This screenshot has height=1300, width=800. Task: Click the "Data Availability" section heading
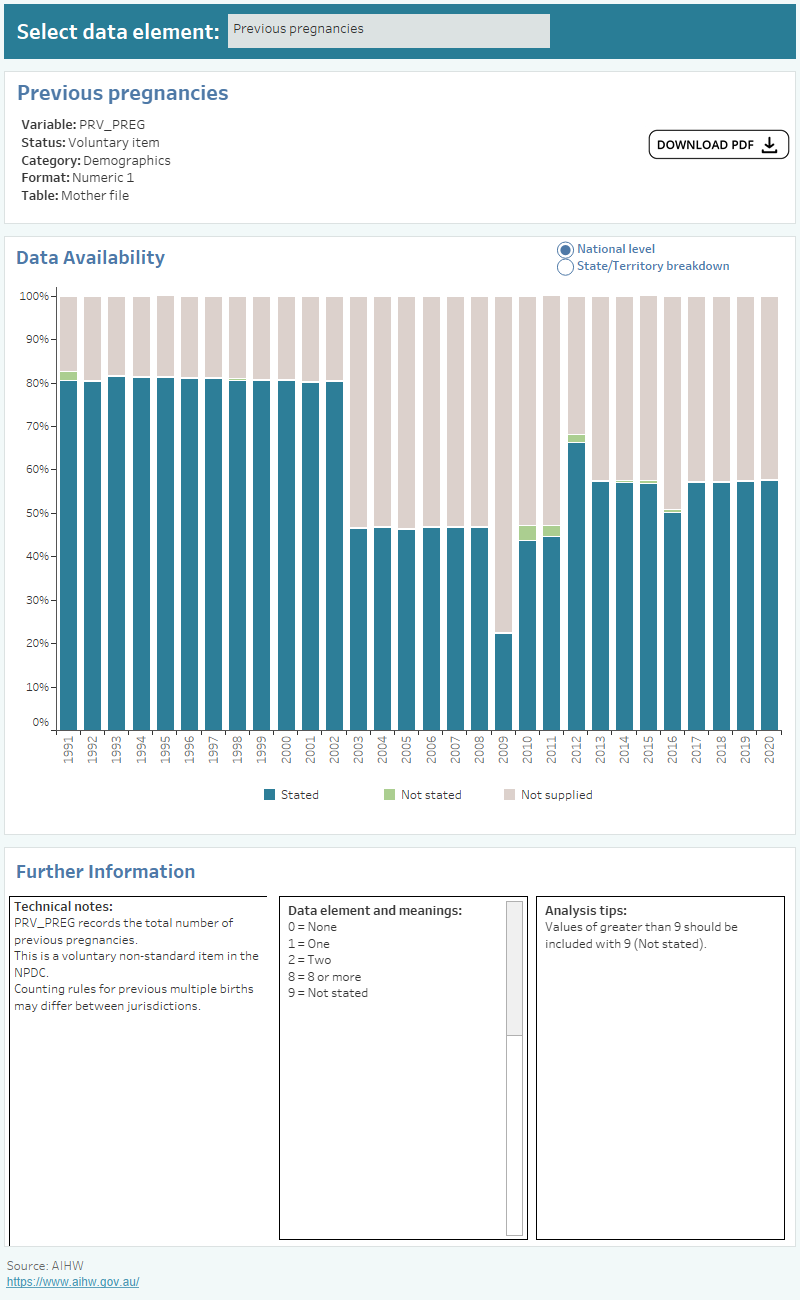[x=91, y=257]
